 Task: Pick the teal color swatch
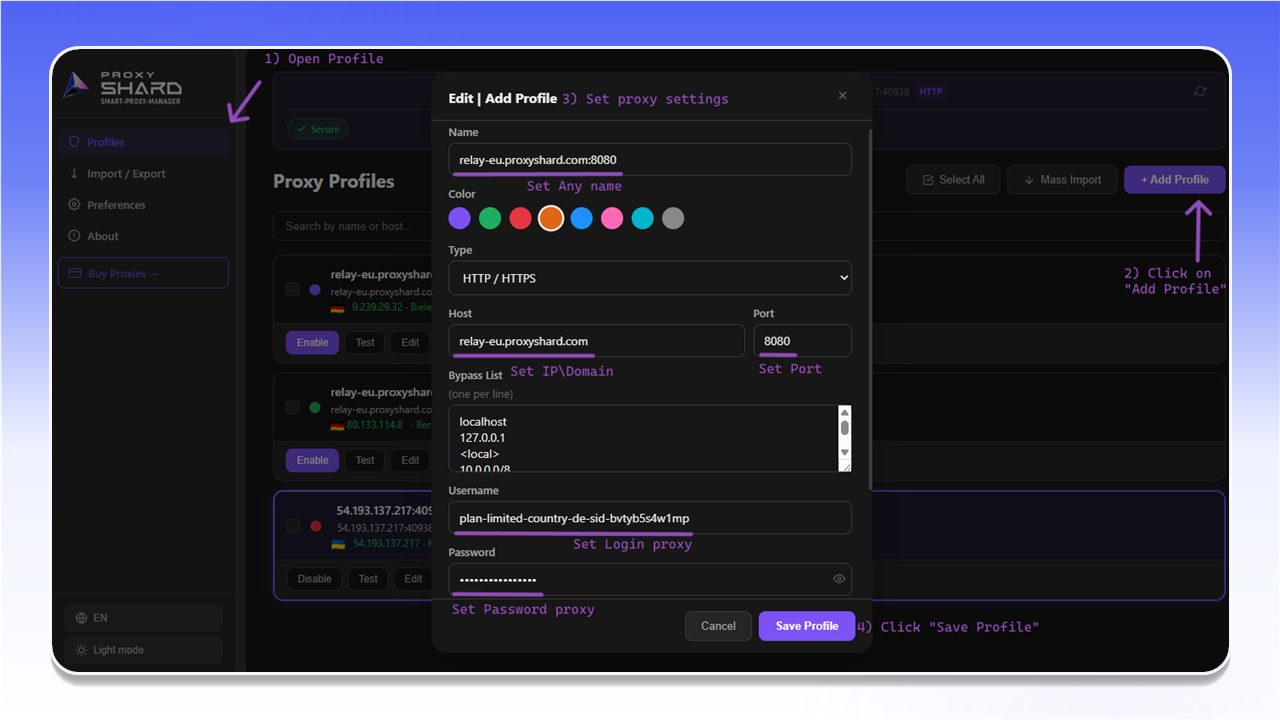click(643, 218)
